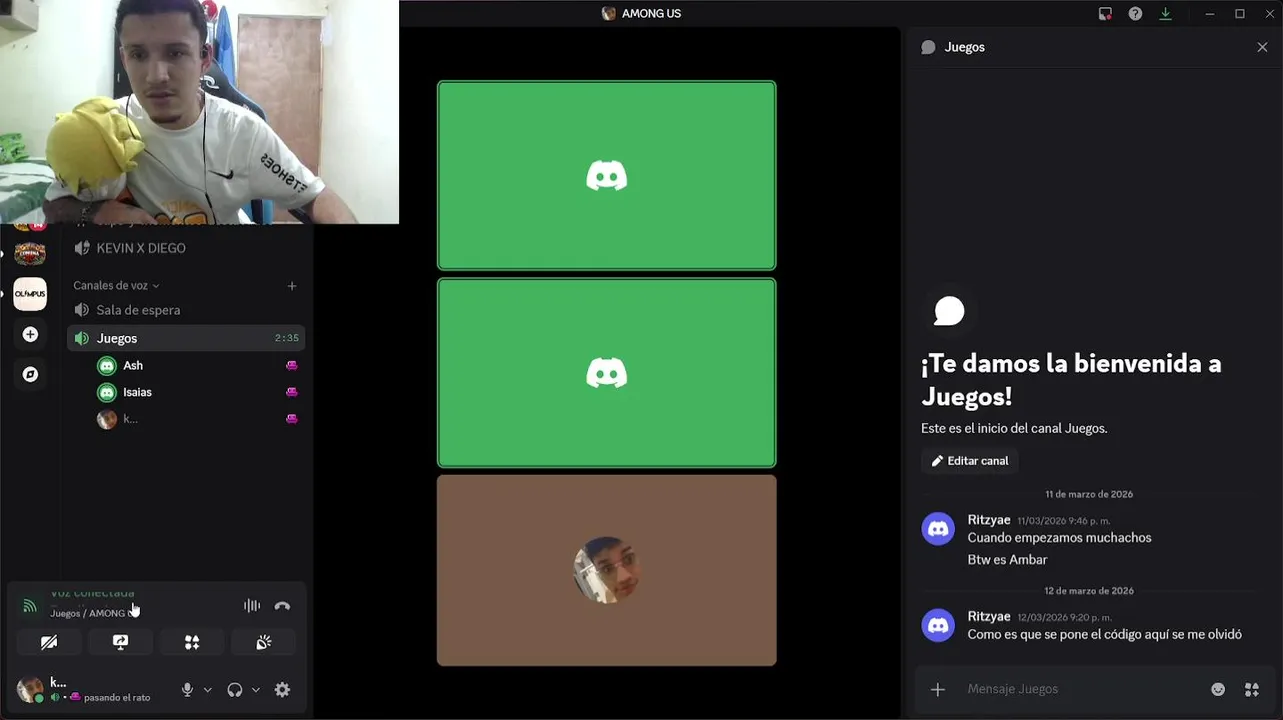Open user settings gear
1283x720 pixels.
(x=282, y=689)
